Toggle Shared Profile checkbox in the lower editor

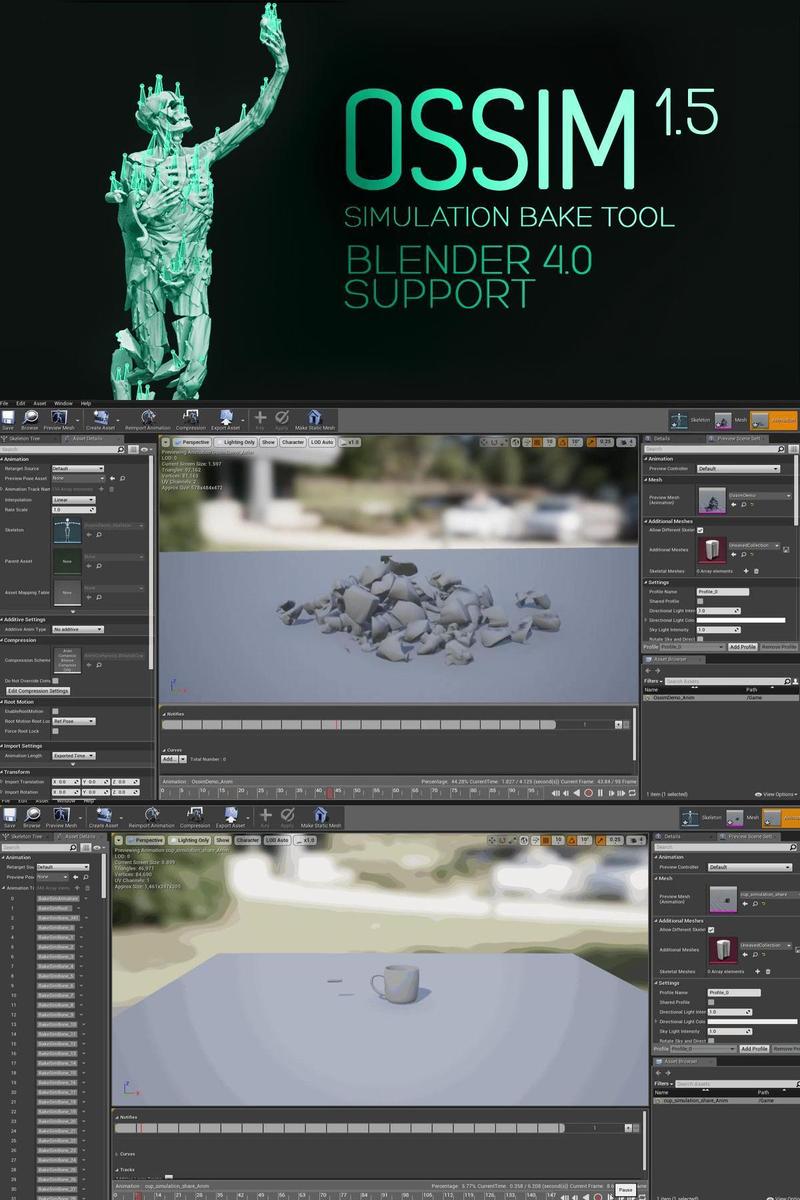tap(711, 1002)
